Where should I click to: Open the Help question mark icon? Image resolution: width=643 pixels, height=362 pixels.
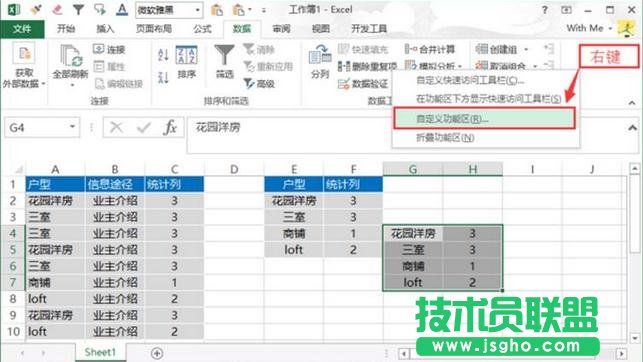coord(545,9)
